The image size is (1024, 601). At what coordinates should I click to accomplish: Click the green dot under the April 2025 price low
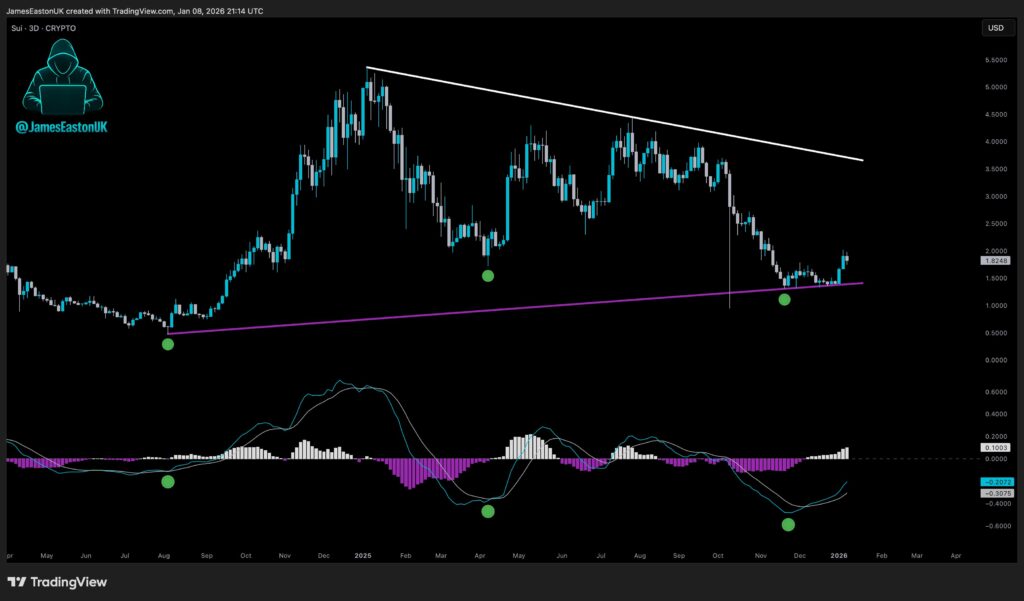[488, 275]
